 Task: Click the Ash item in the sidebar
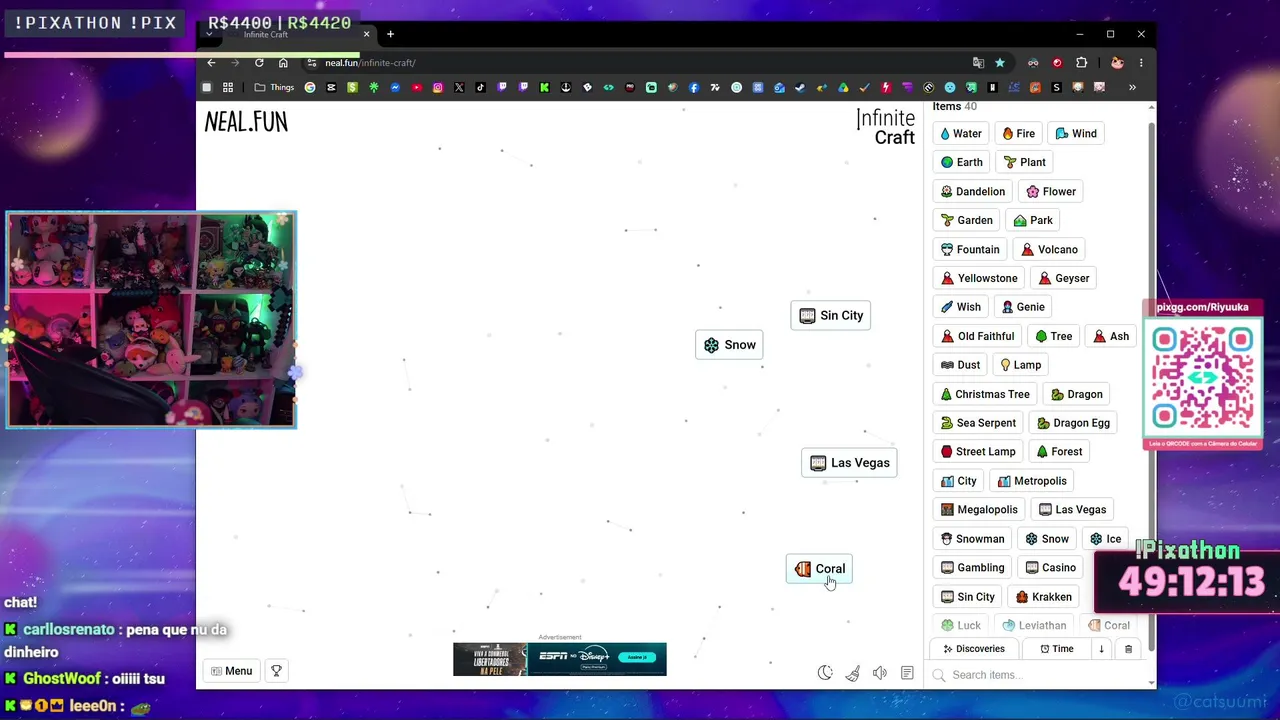point(1111,336)
